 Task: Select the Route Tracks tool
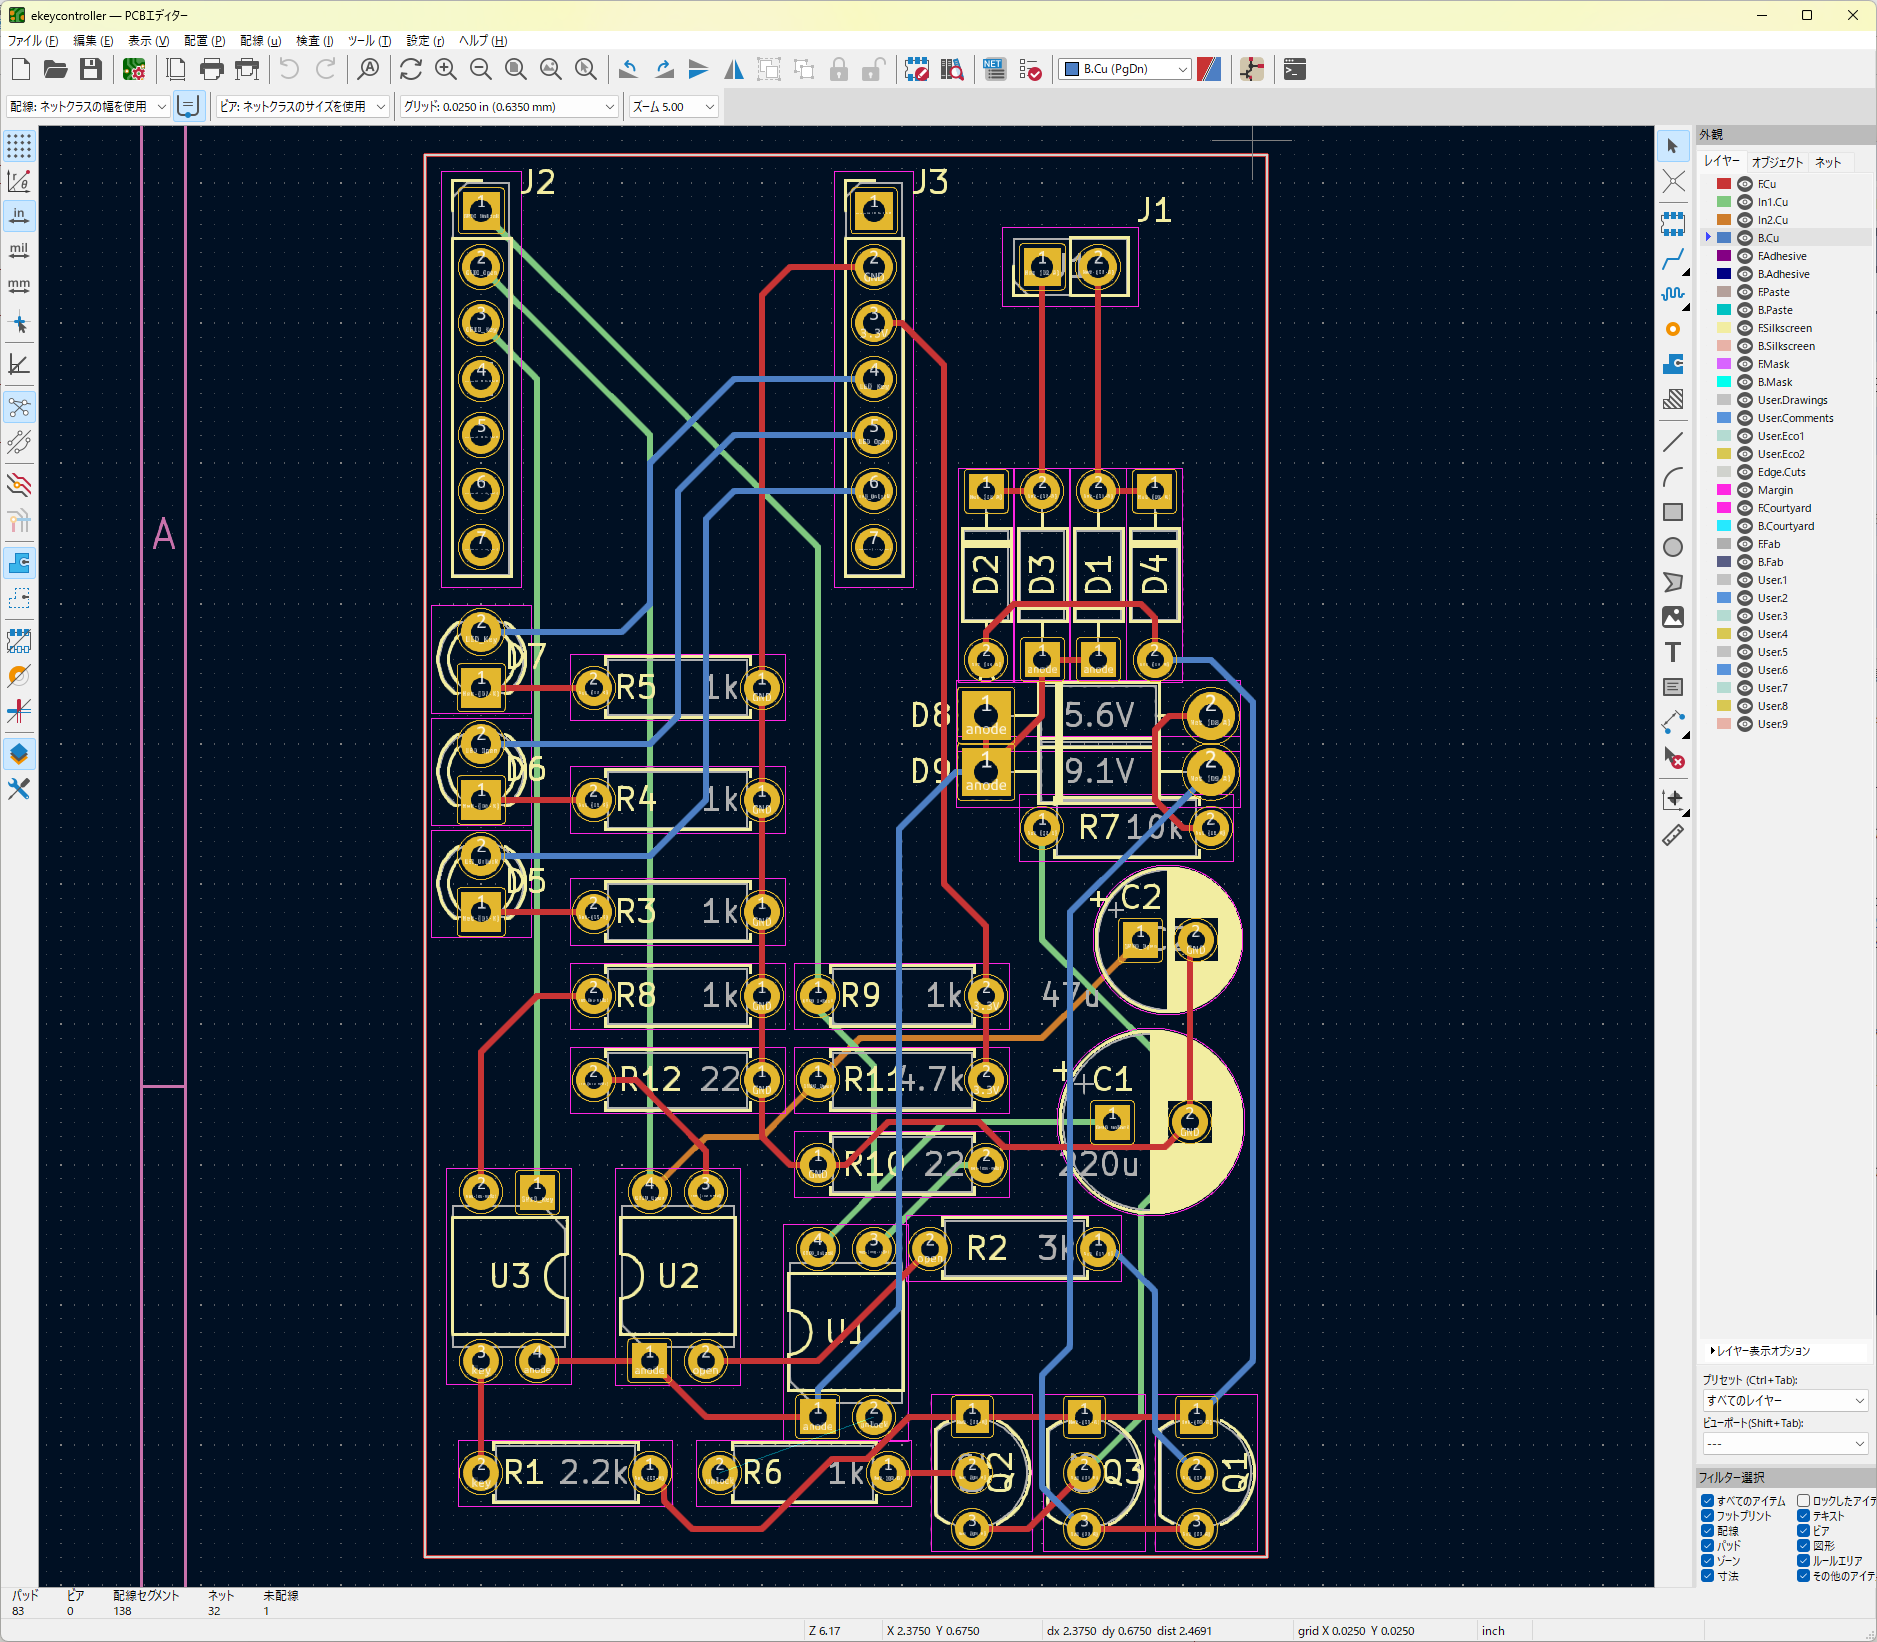[x=1672, y=260]
